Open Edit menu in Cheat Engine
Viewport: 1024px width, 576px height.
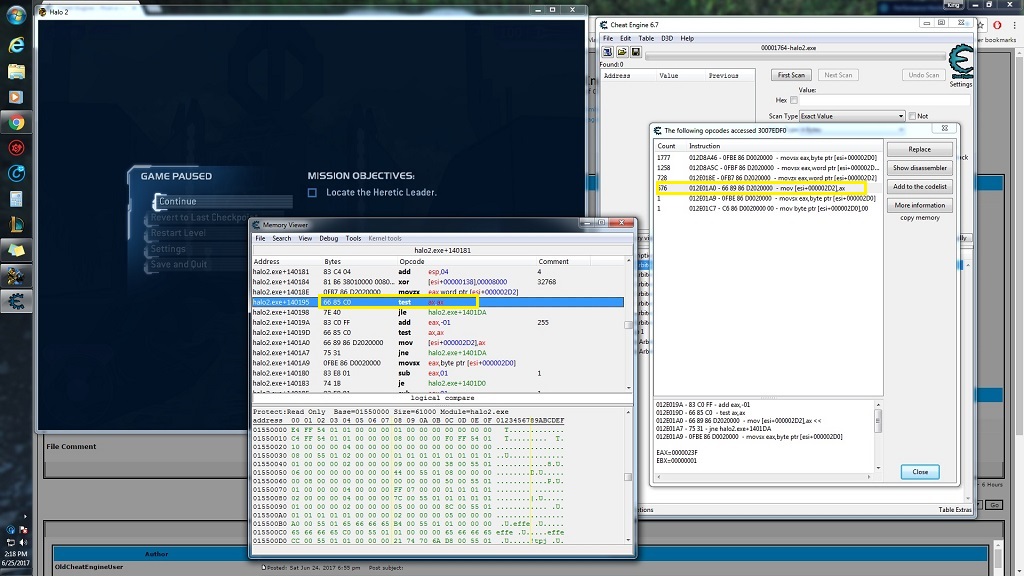pos(625,39)
